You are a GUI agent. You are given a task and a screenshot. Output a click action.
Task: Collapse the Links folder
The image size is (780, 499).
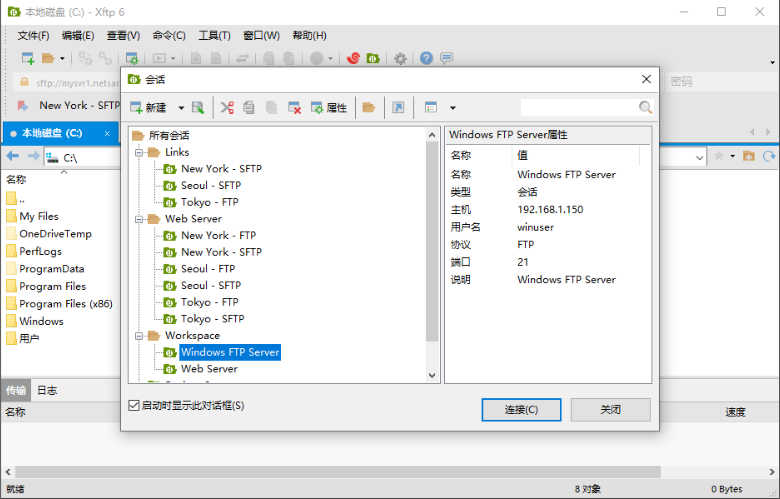[139, 152]
